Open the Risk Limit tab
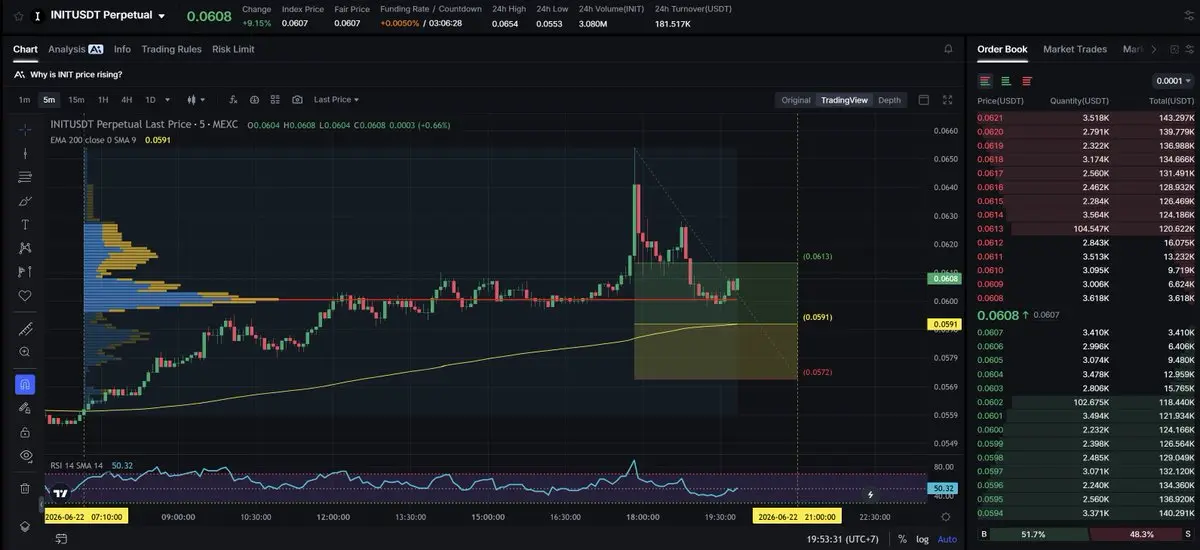Viewport: 1200px width, 550px height. click(233, 49)
